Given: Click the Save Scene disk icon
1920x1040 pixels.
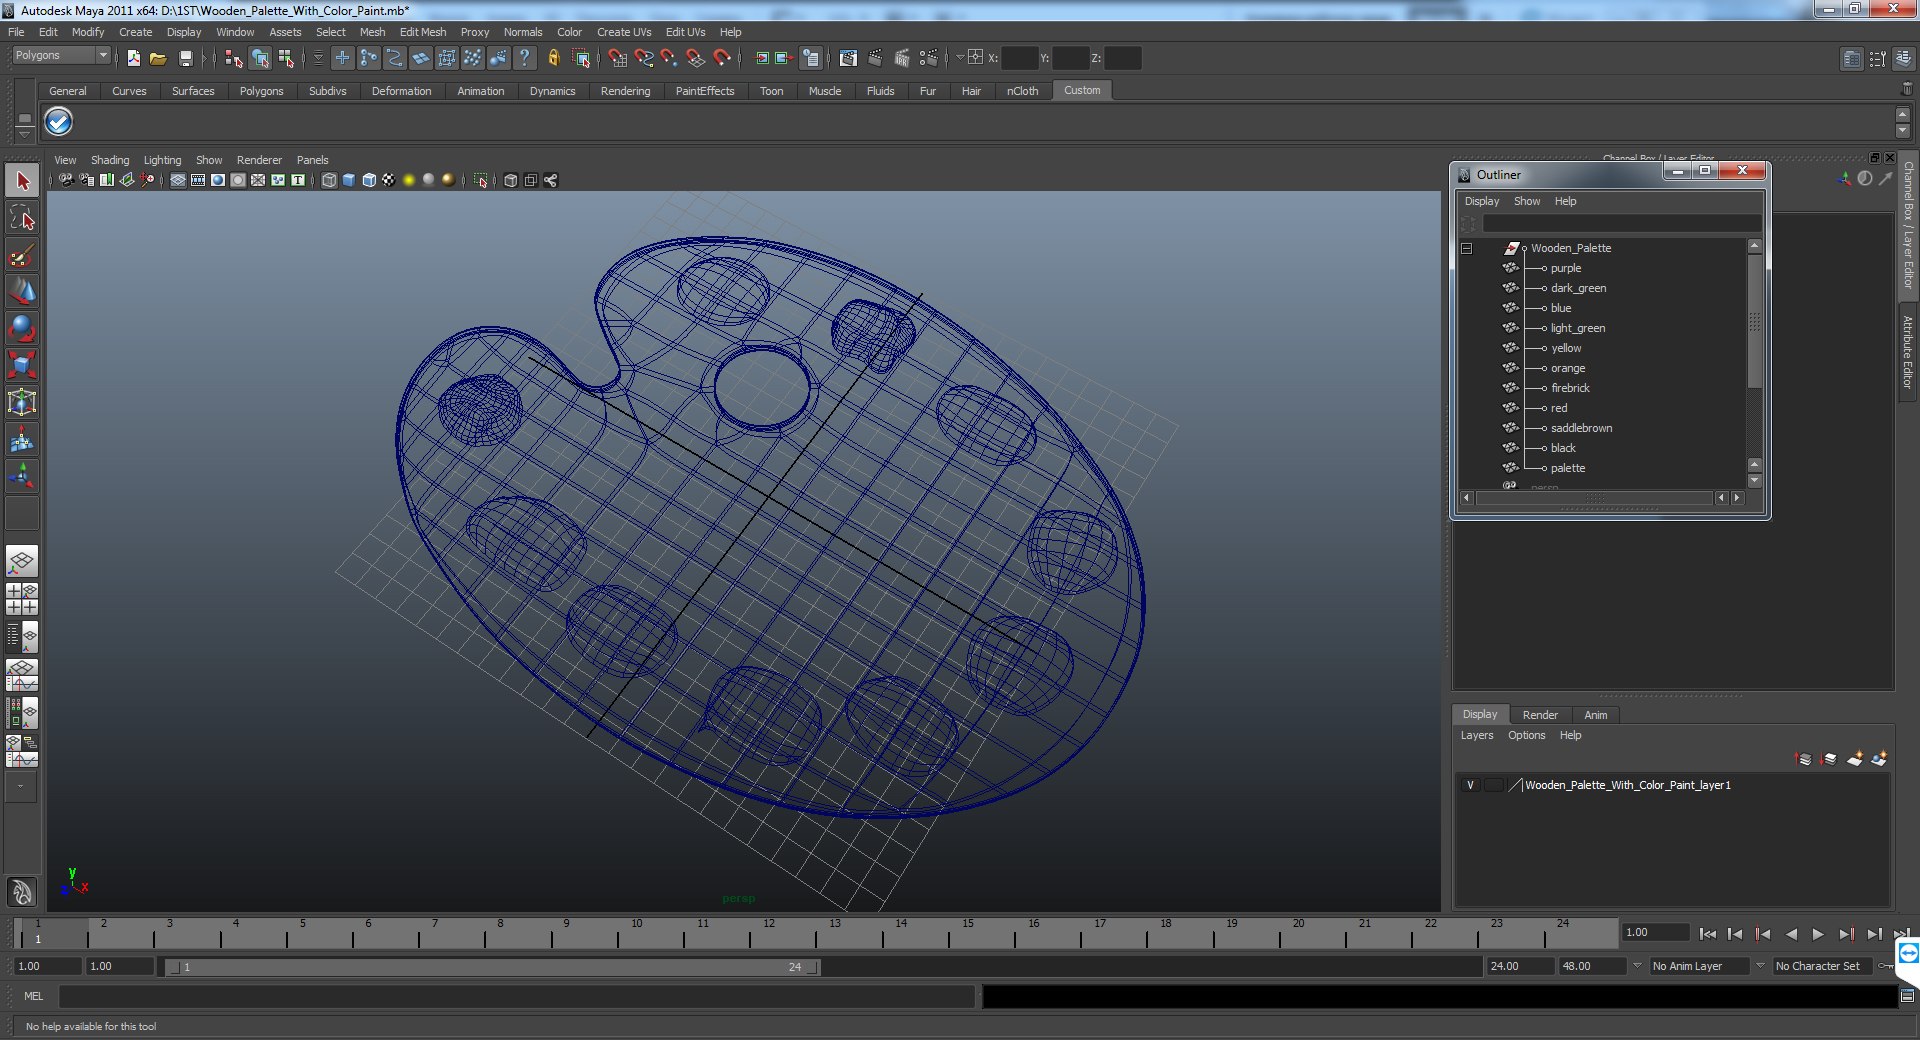Looking at the screenshot, I should coord(185,59).
